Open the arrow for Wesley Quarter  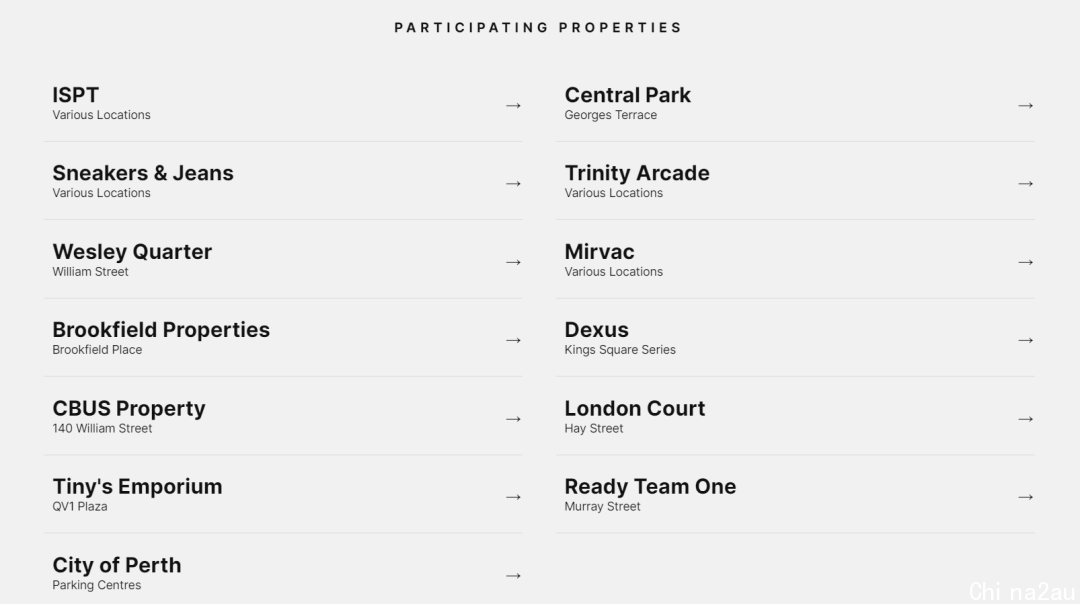[513, 262]
